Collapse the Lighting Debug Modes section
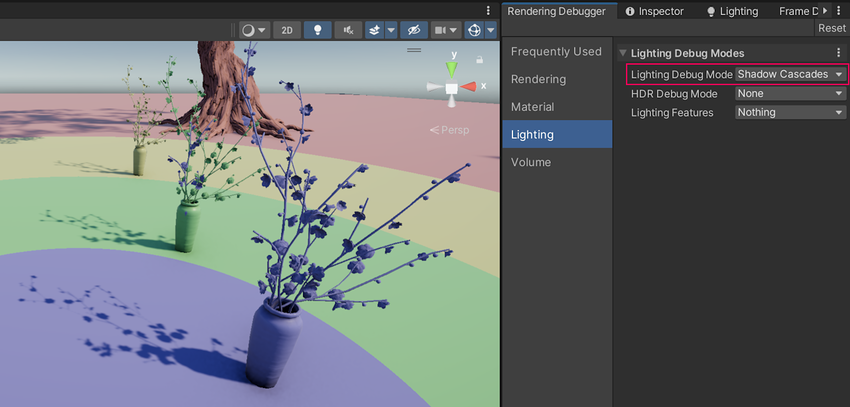This screenshot has height=407, width=850. point(623,53)
